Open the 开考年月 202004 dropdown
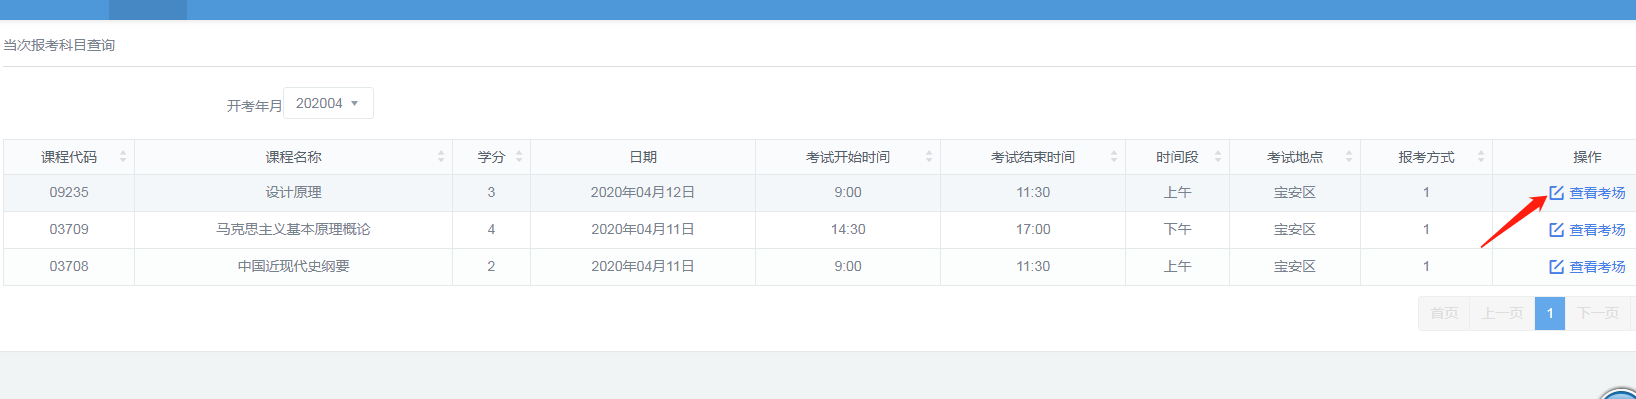1636x399 pixels. click(328, 103)
